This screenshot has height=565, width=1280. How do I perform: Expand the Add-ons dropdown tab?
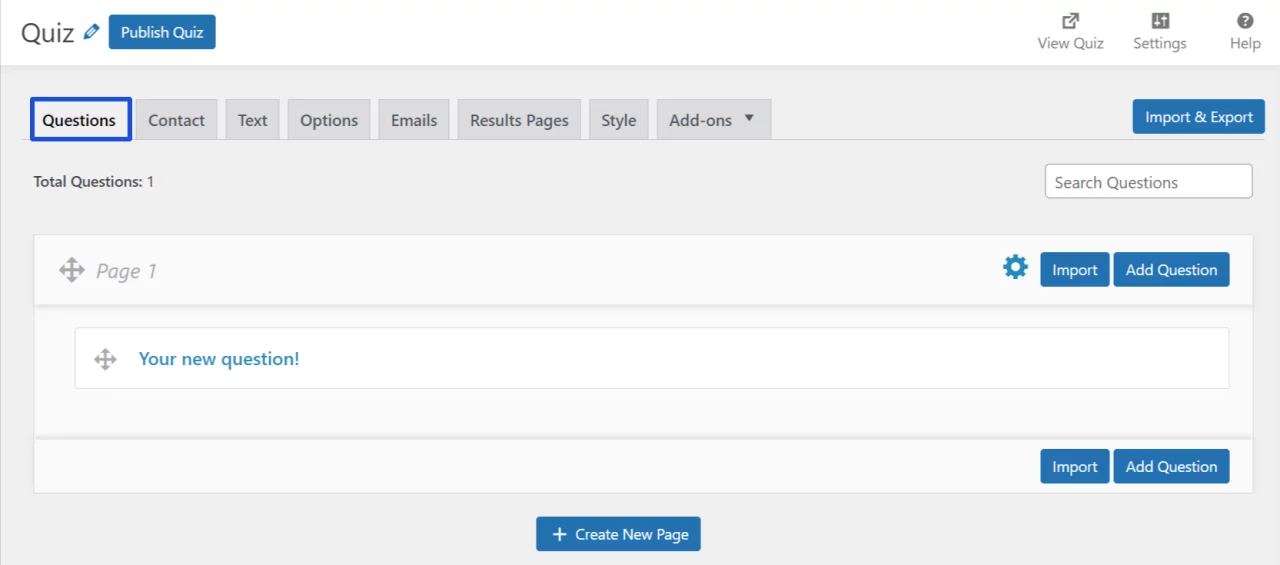[x=714, y=120]
